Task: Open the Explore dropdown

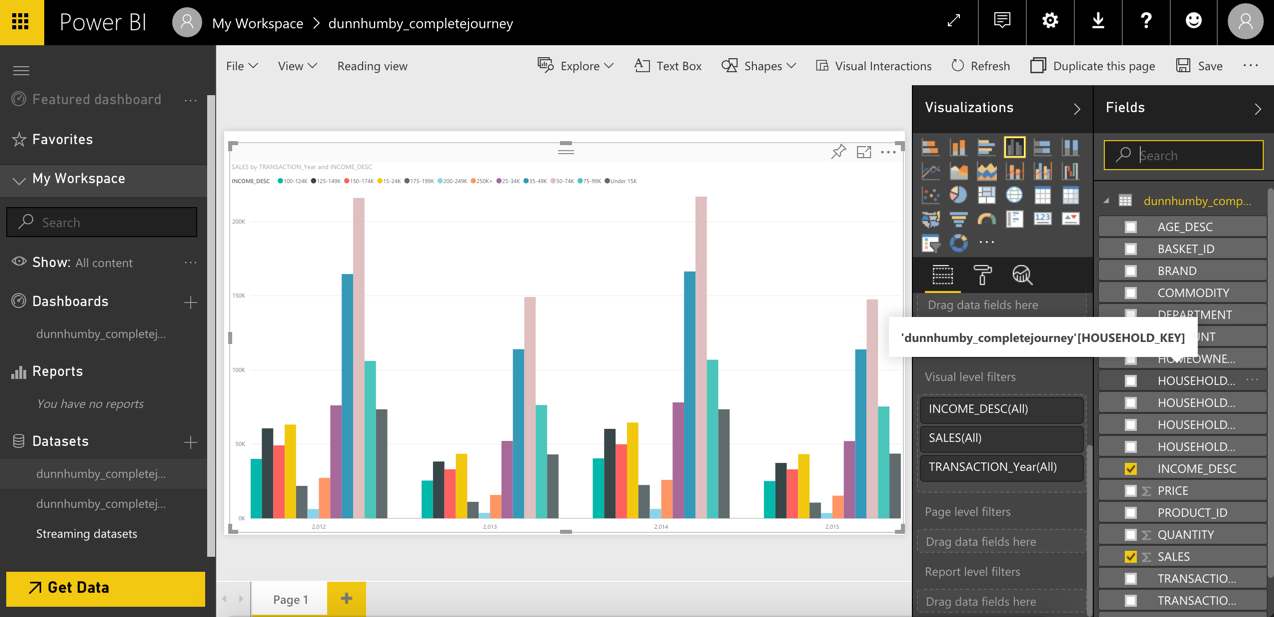Action: pos(575,66)
